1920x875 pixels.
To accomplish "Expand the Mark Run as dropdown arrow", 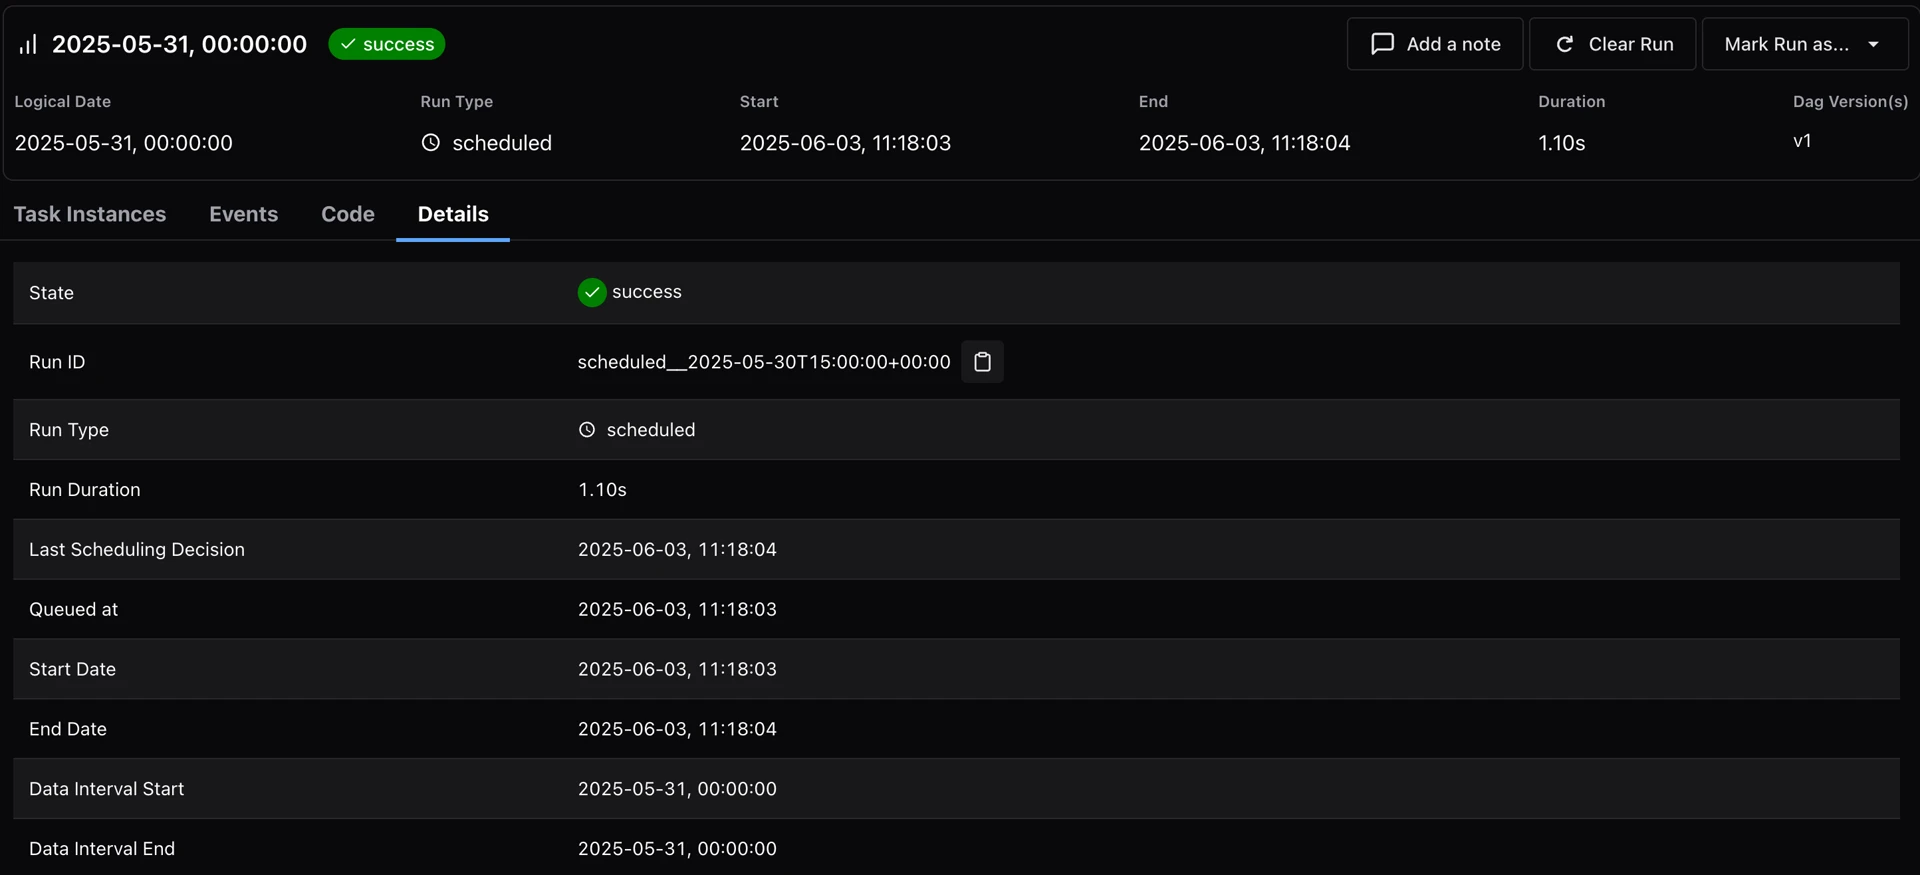I will [1874, 44].
